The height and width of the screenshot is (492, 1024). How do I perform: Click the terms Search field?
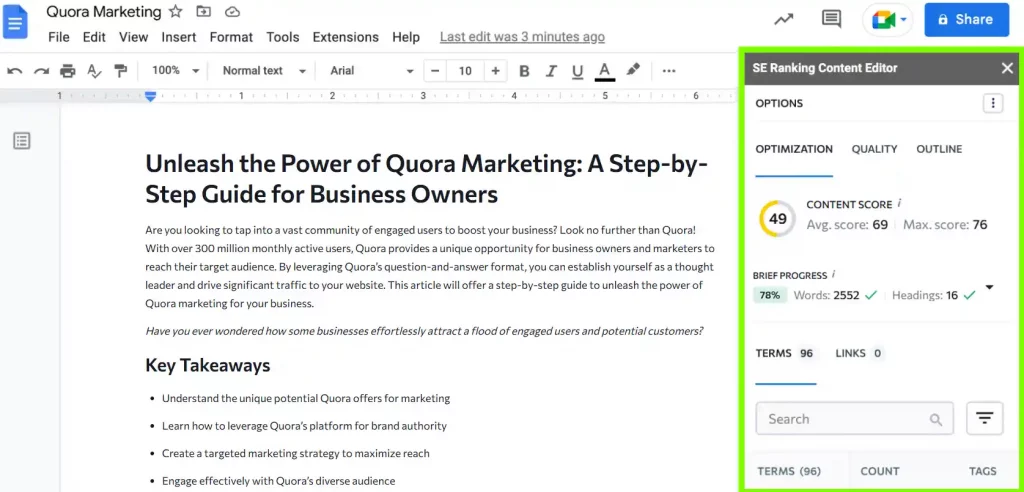pyautogui.click(x=854, y=419)
